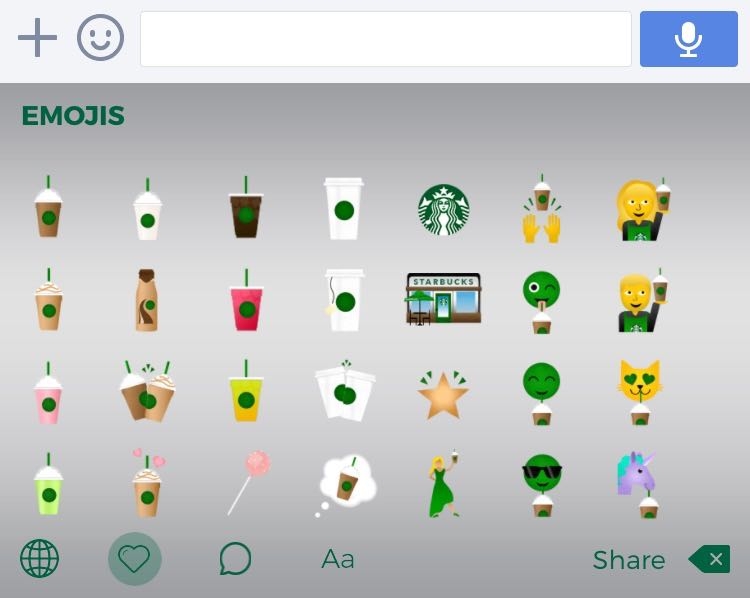Select the red iced drink emoji
The image size is (750, 598).
tap(246, 300)
